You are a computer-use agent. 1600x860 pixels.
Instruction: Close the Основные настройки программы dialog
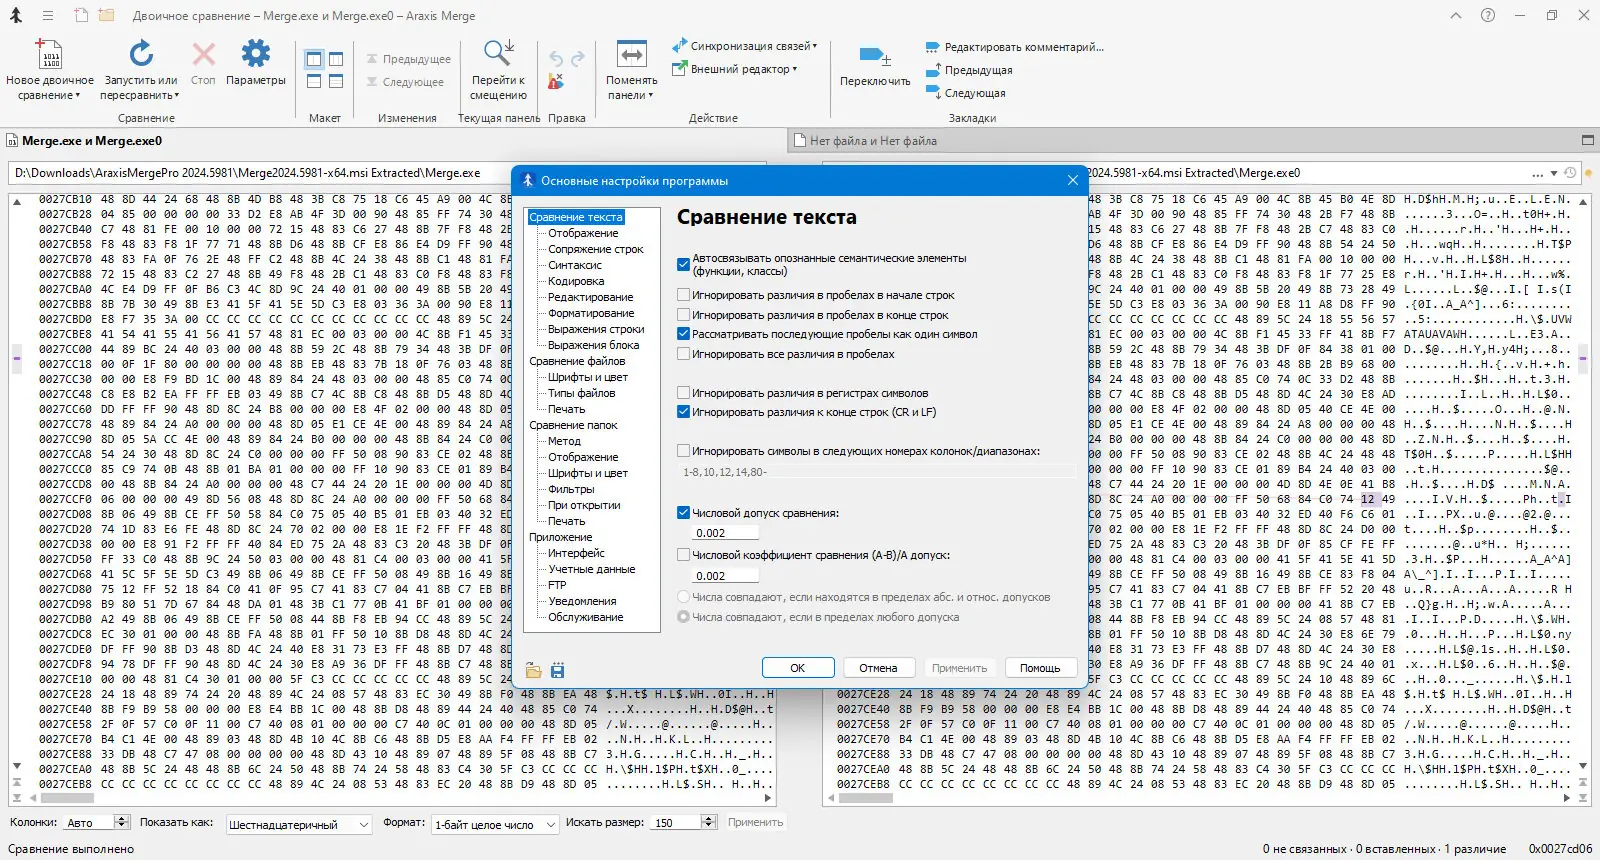point(1073,180)
